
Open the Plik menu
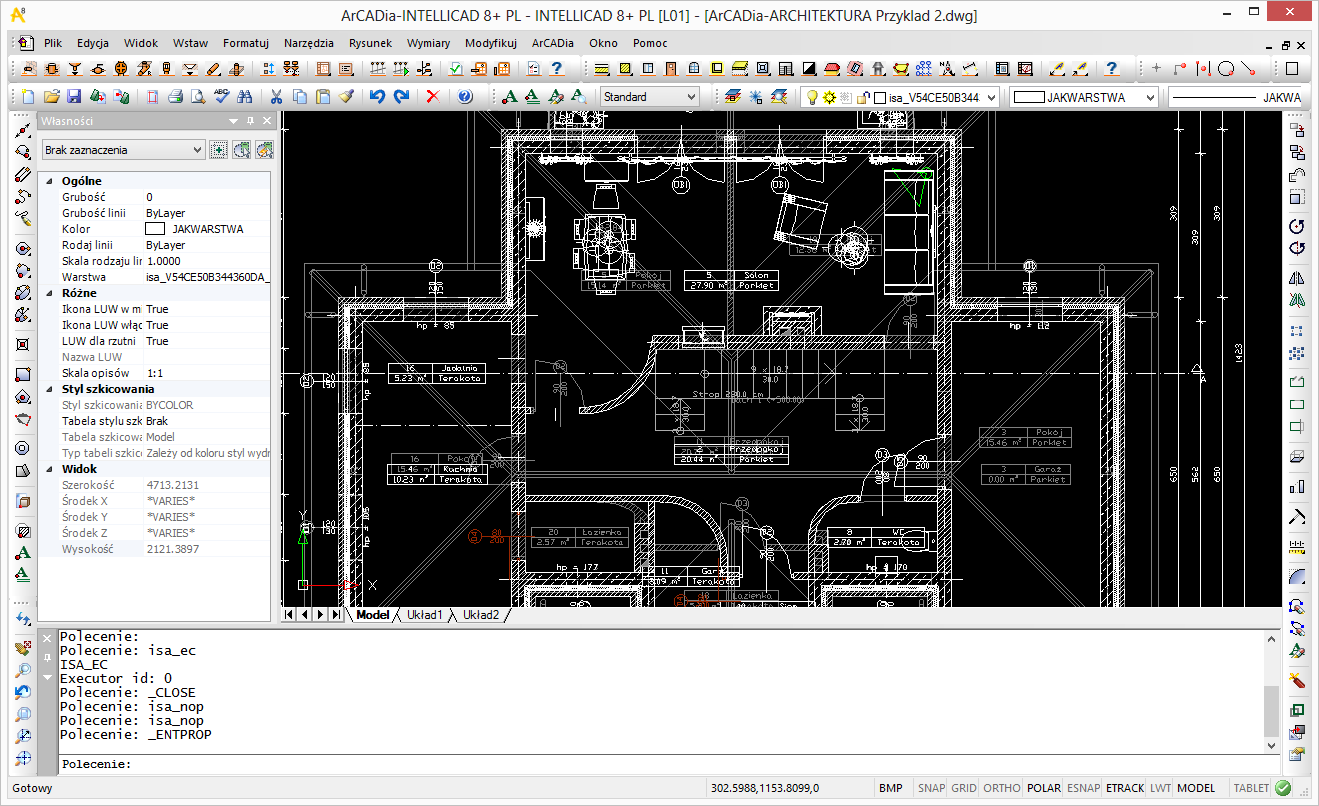(x=53, y=43)
